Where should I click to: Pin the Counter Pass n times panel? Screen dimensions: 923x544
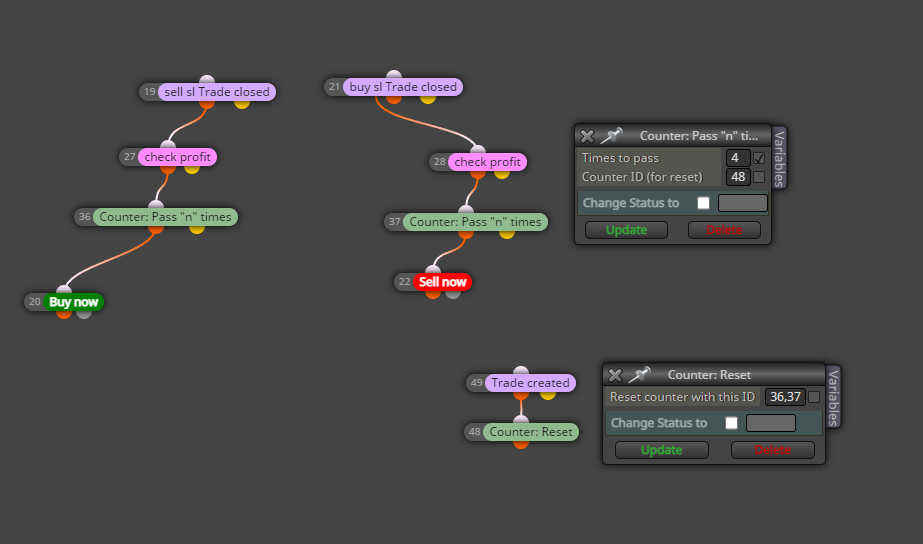(611, 135)
